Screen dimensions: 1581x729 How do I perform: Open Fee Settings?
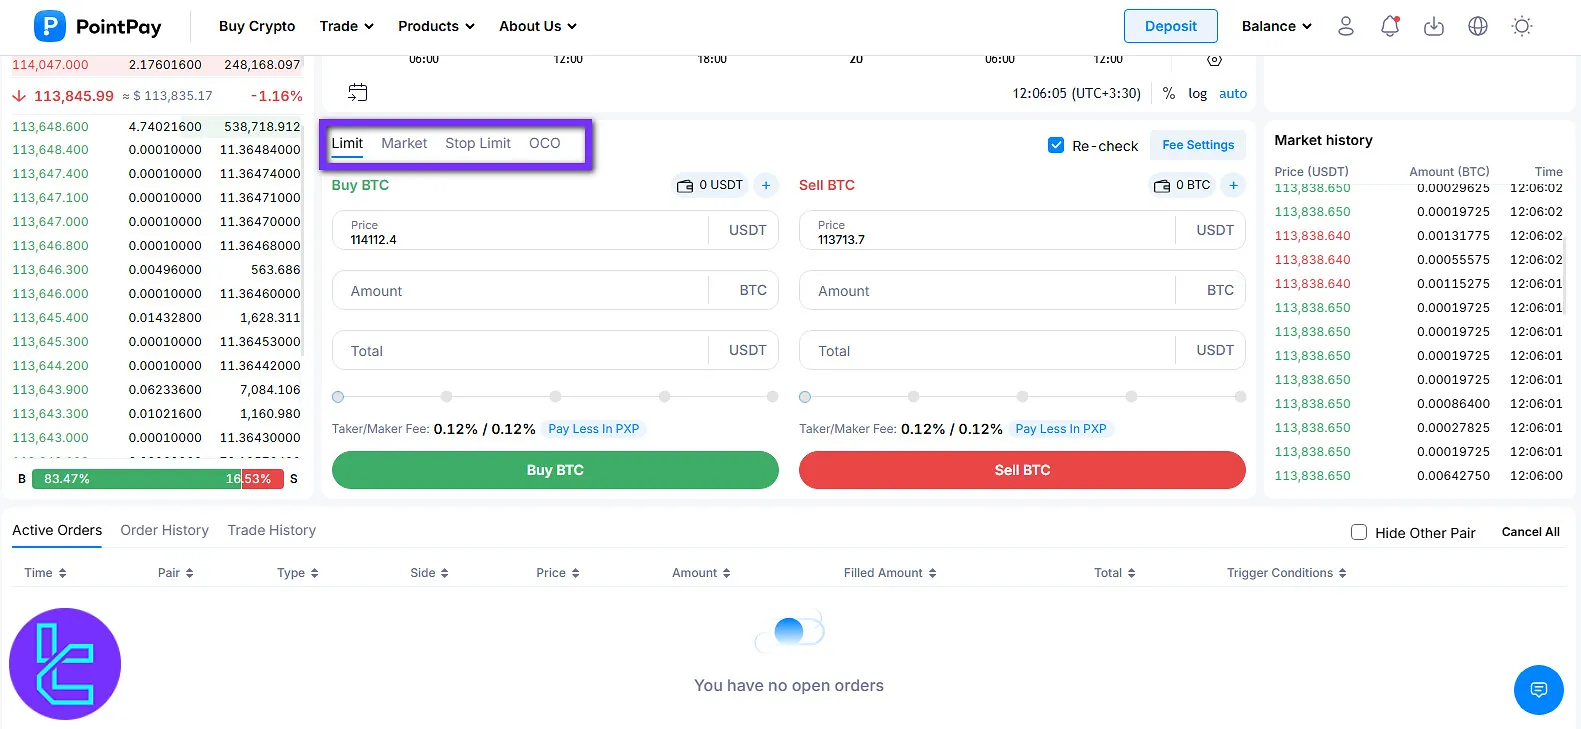click(1198, 145)
